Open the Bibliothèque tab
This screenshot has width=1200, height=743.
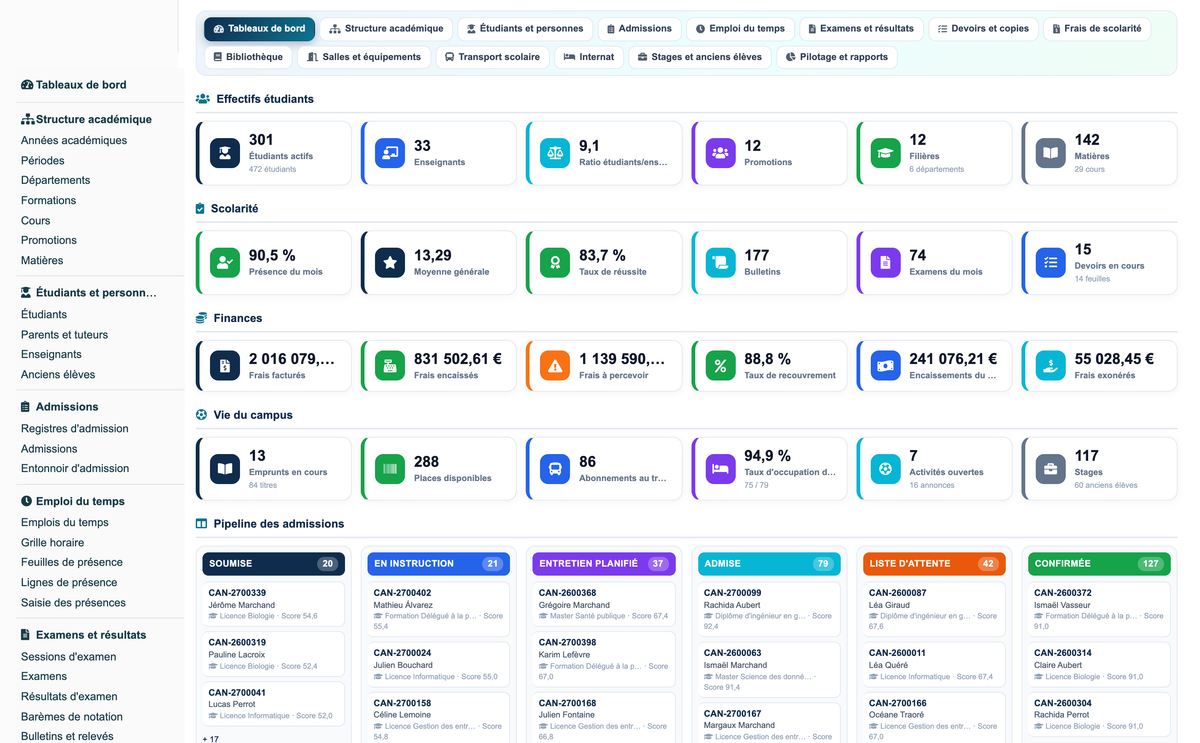[x=249, y=57]
